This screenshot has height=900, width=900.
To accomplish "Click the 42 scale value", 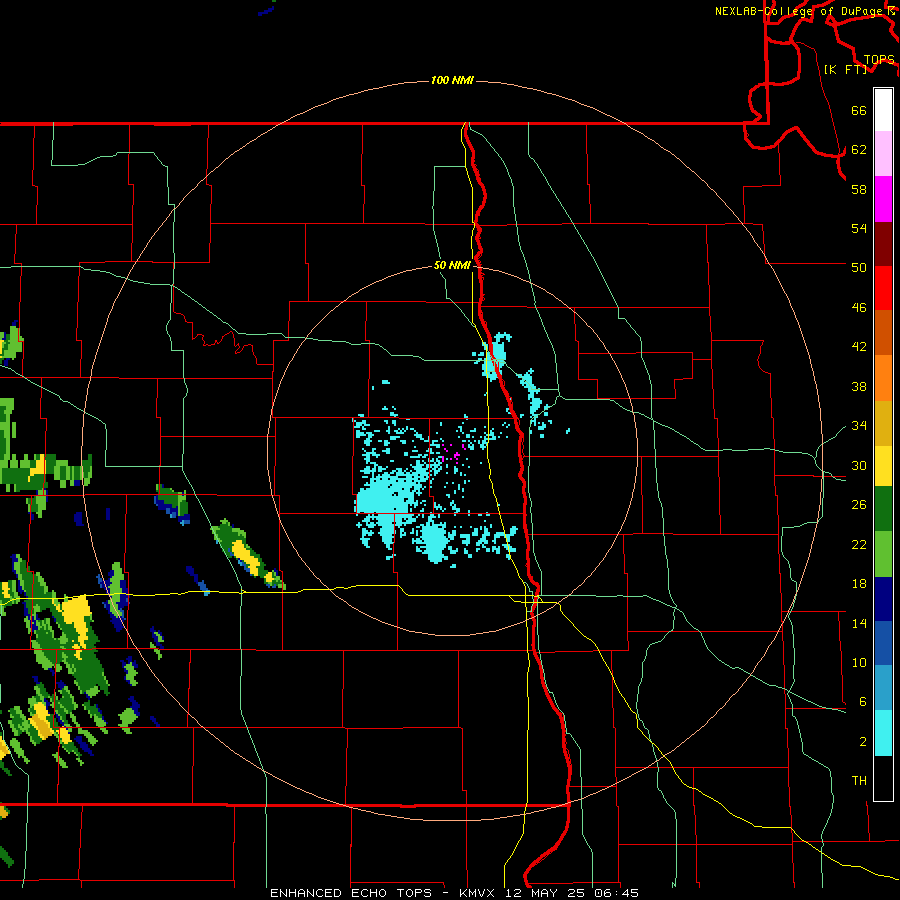I will click(x=859, y=347).
